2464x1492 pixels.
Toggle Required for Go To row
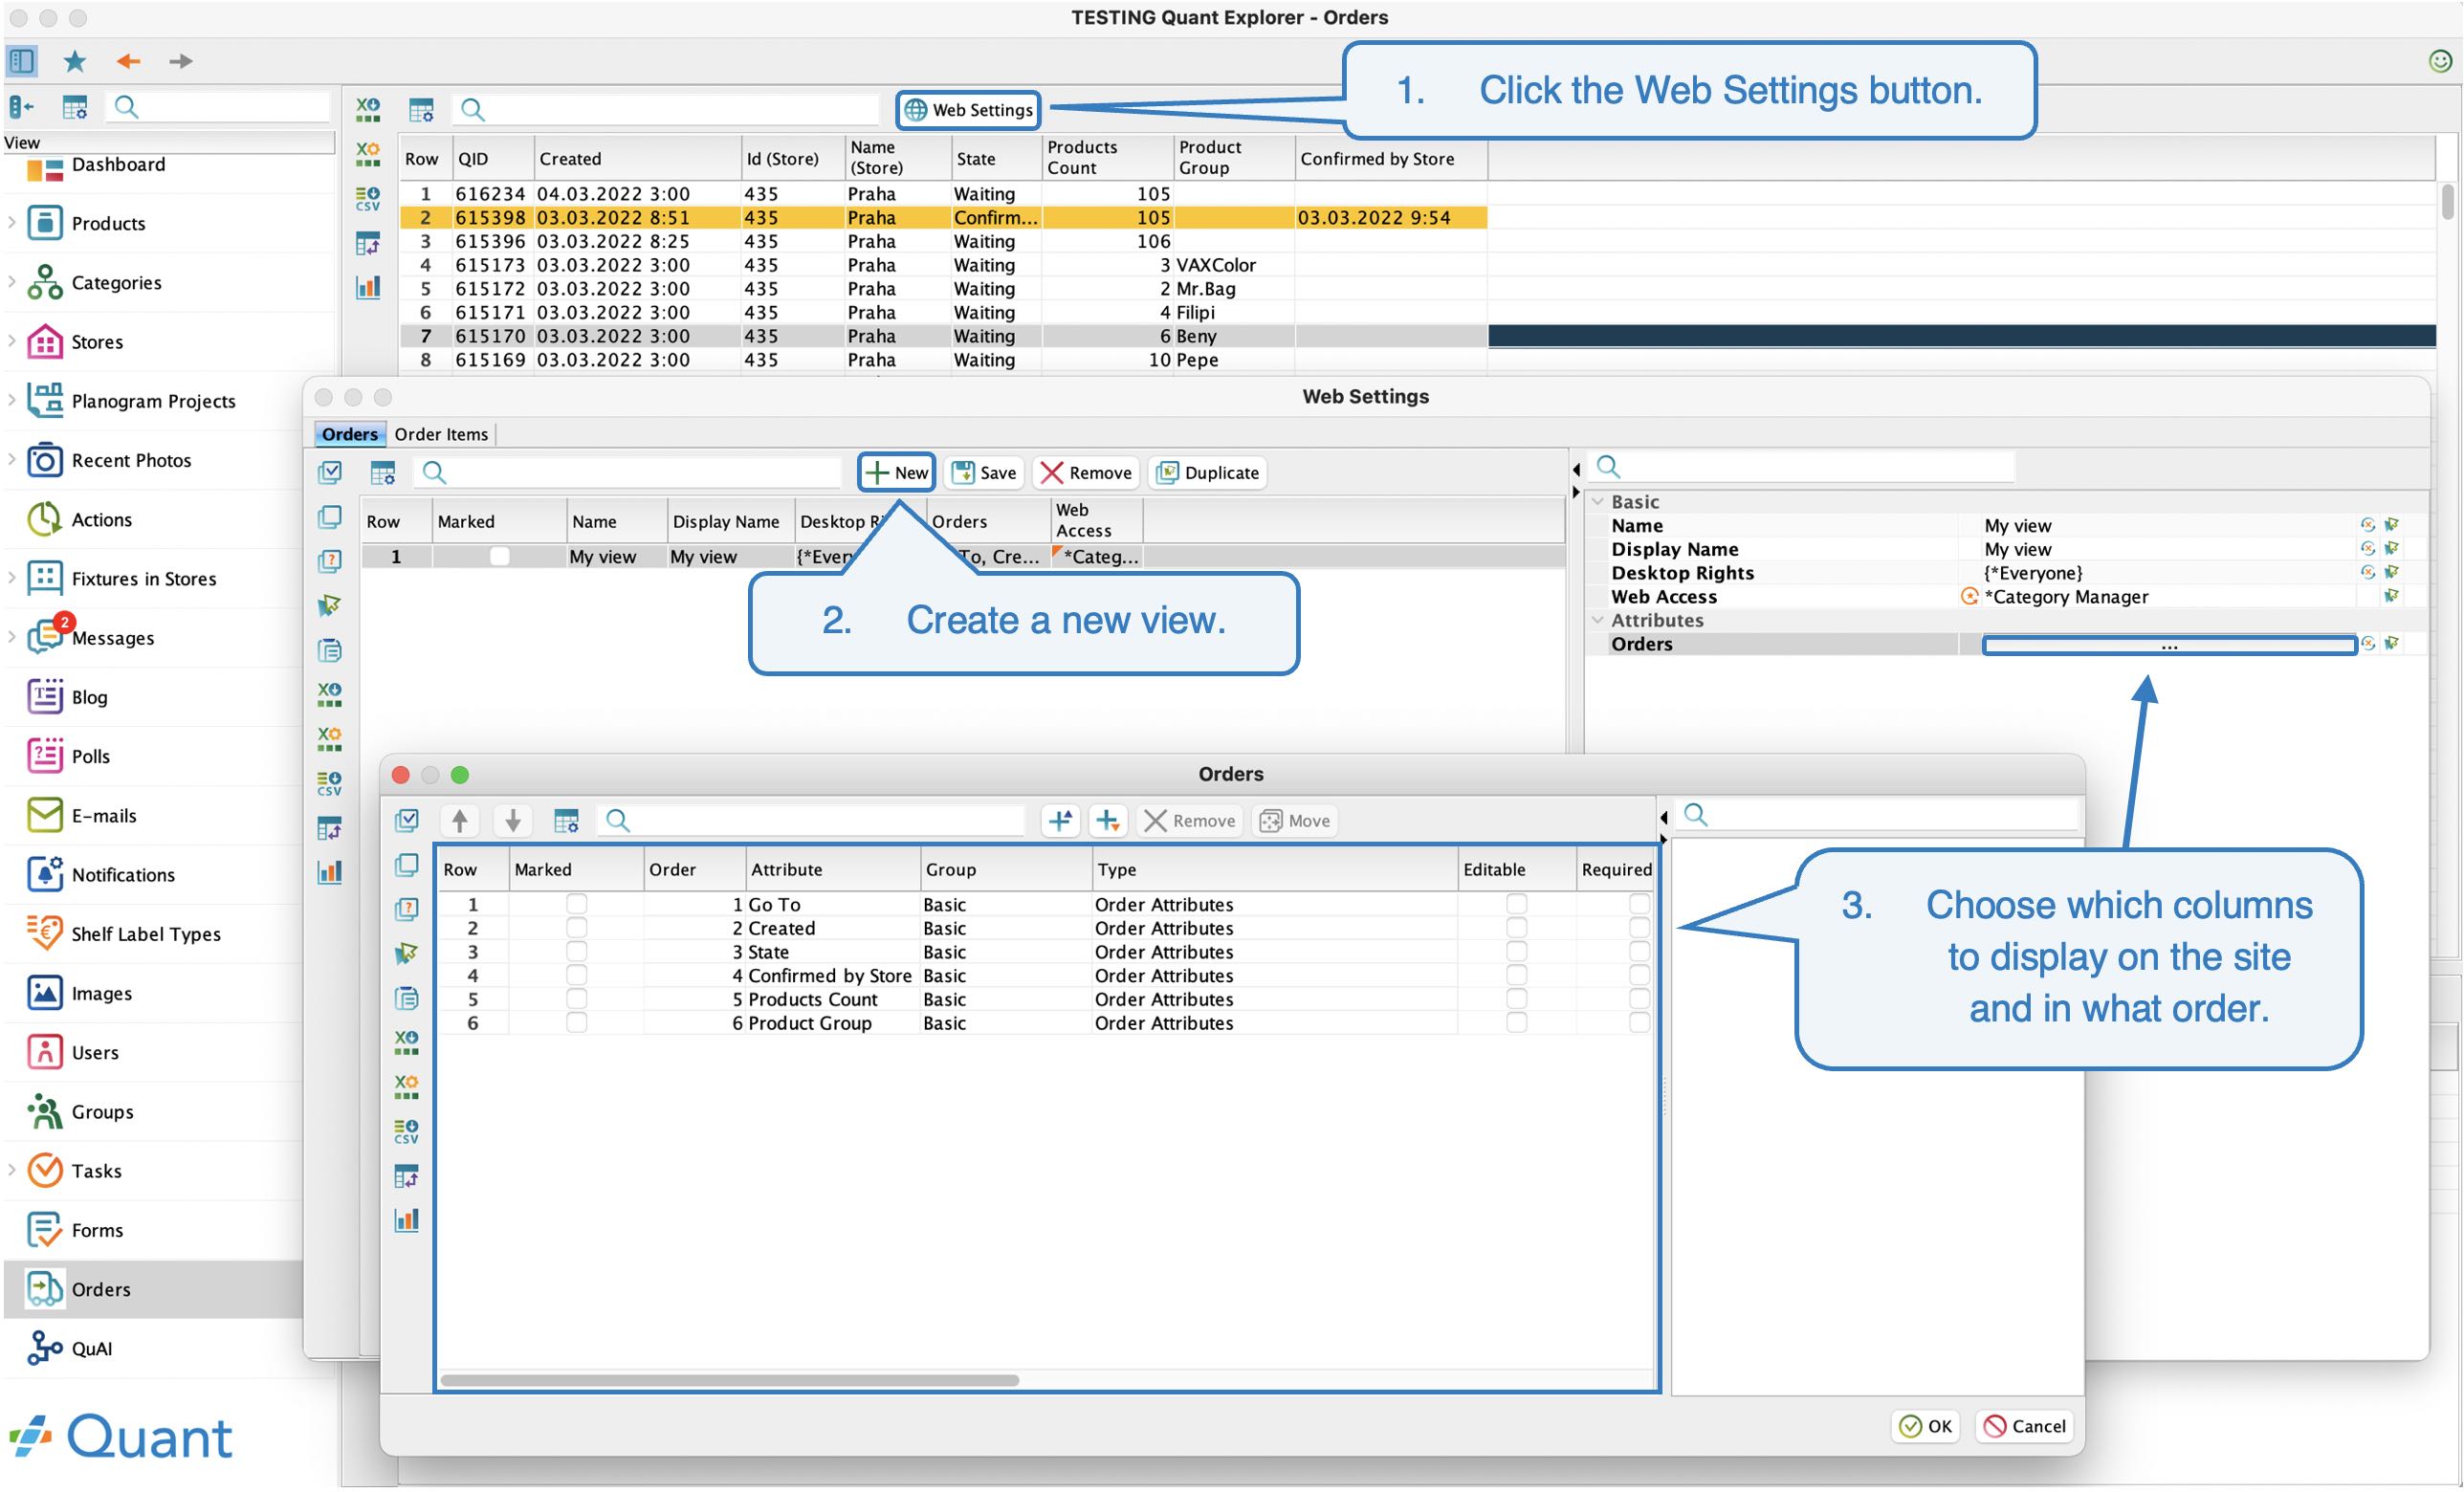point(1639,904)
